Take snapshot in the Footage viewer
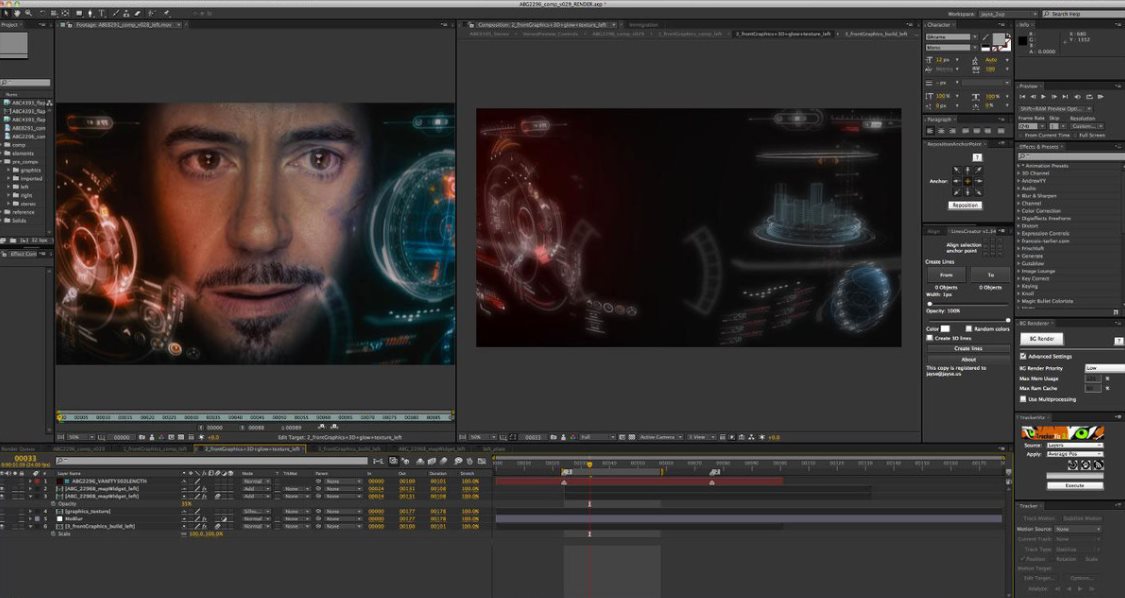This screenshot has width=1125, height=598. click(142, 436)
